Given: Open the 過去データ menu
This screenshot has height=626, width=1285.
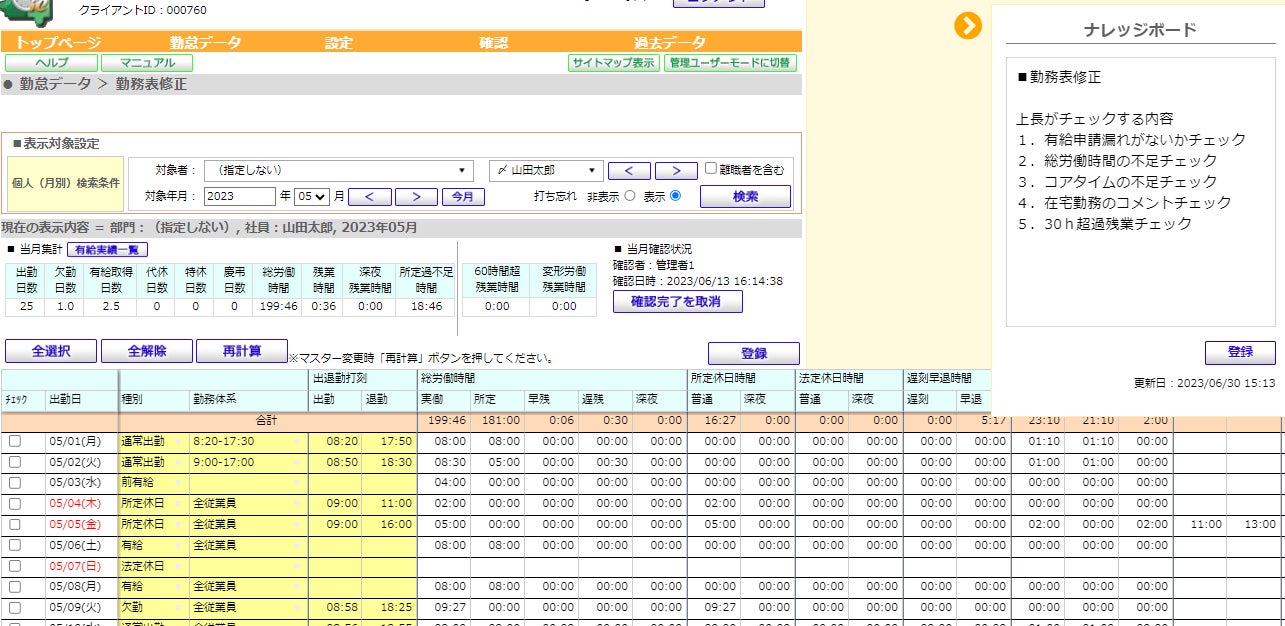Looking at the screenshot, I should [669, 43].
